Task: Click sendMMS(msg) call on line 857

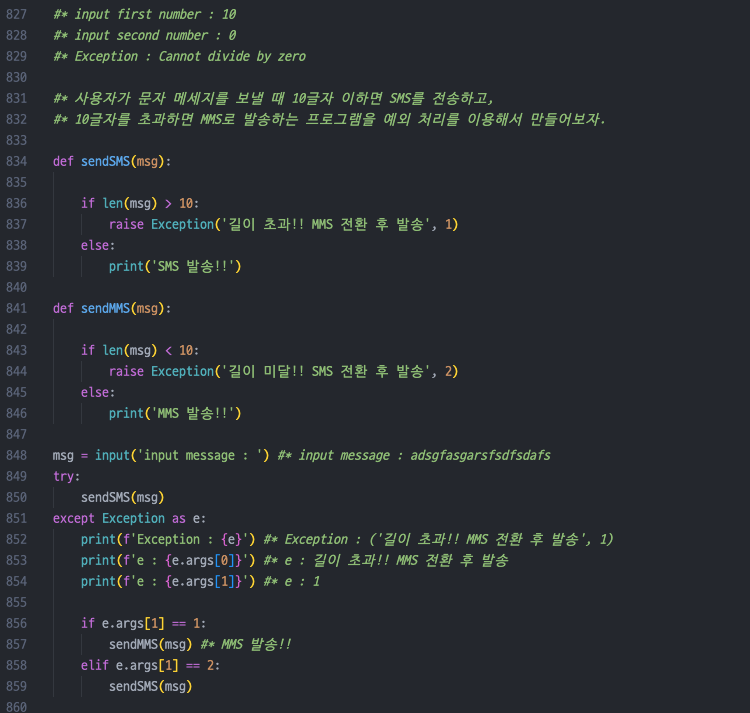Action: tap(151, 644)
